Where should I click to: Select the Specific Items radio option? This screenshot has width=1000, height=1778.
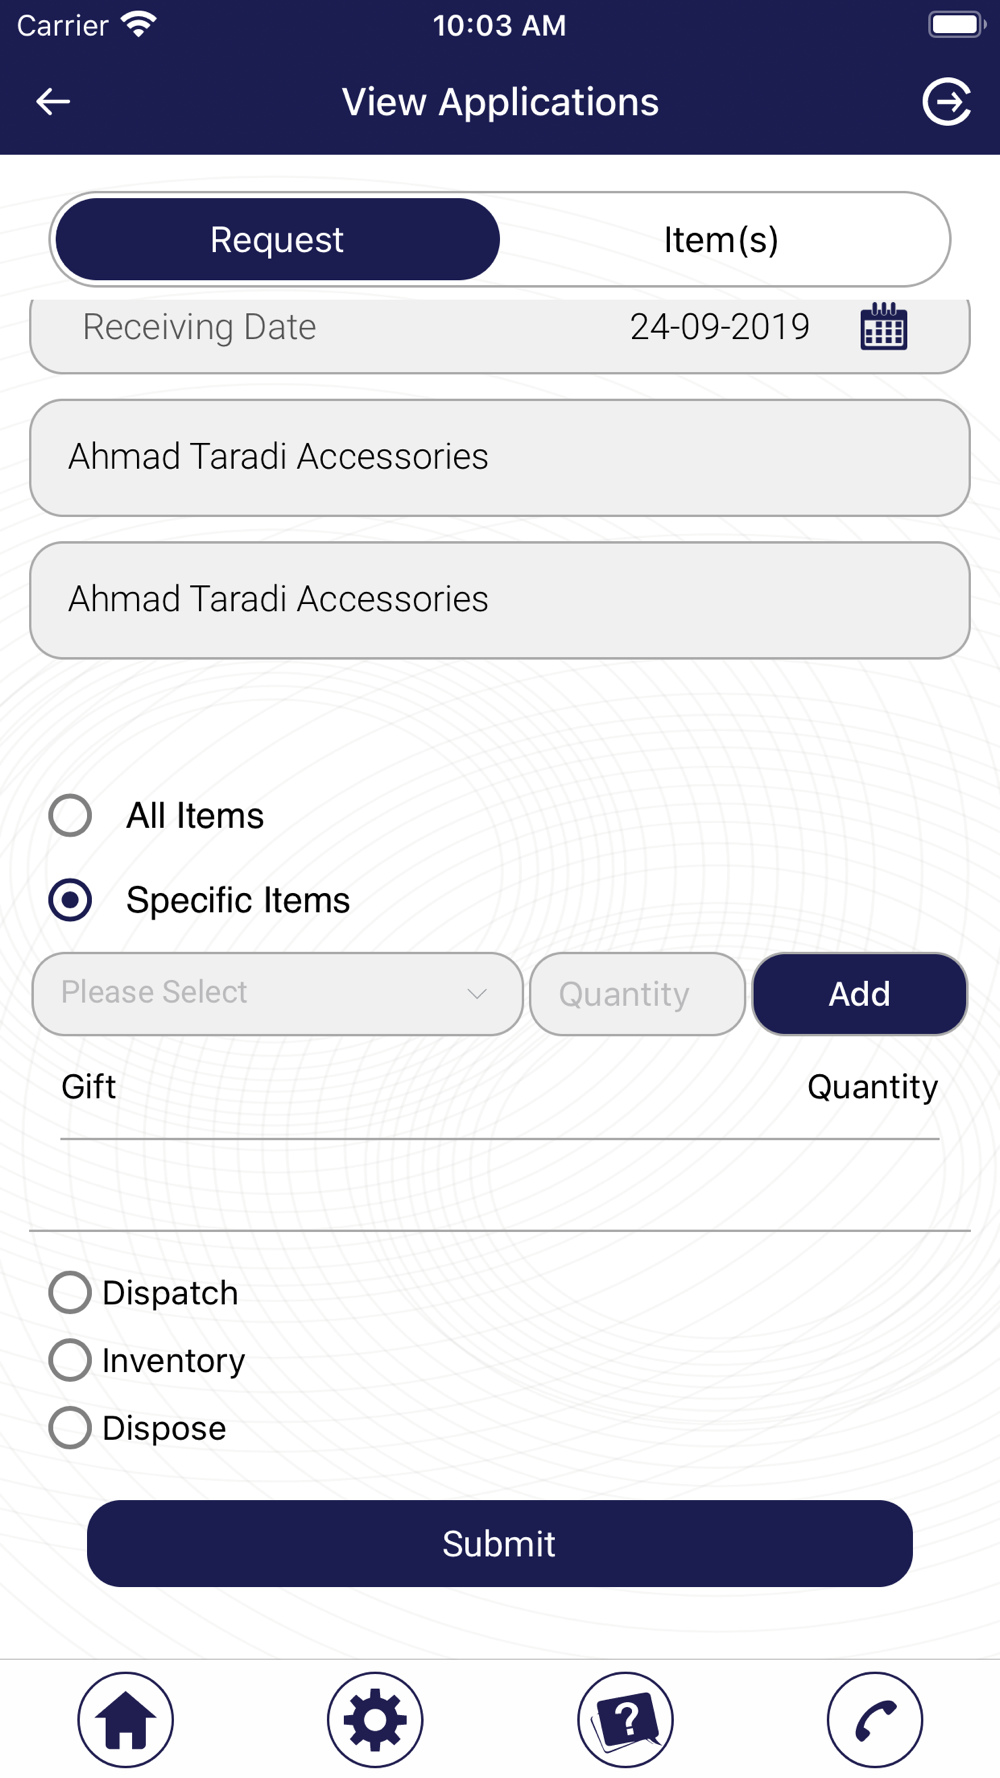pyautogui.click(x=70, y=900)
